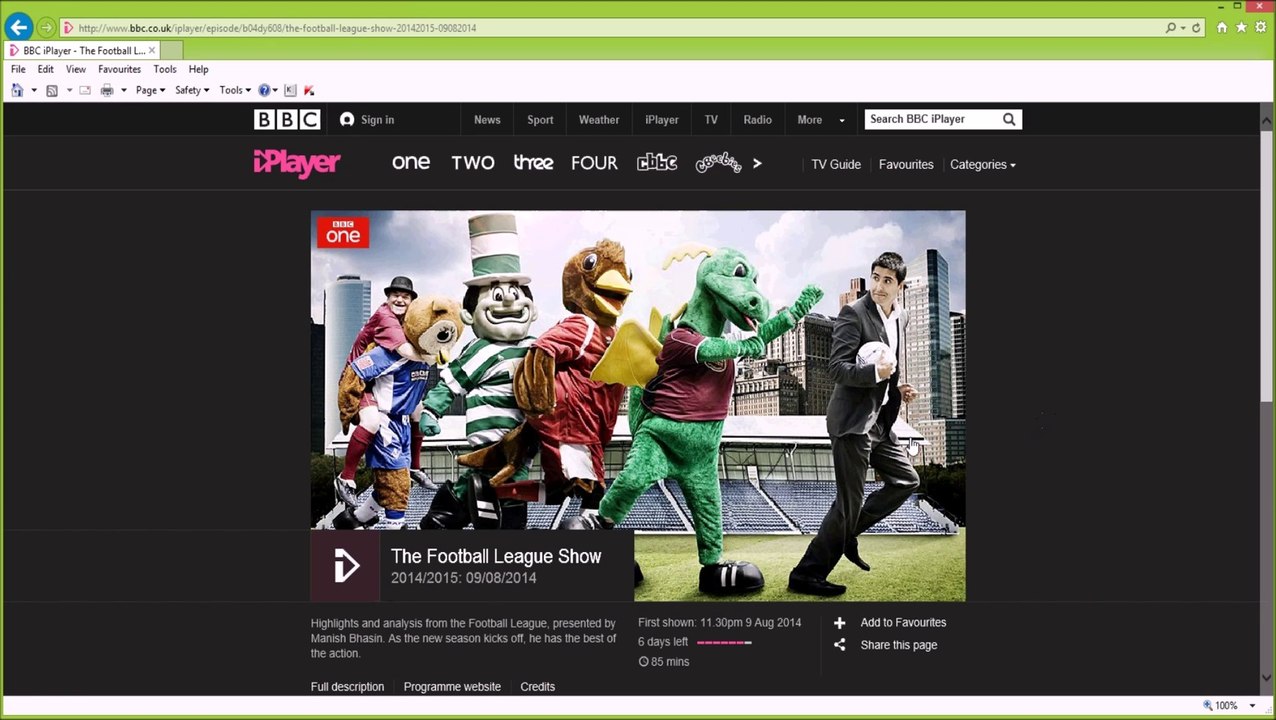This screenshot has height=720, width=1276.
Task: Show more channels with the arrow
Action: pos(757,163)
